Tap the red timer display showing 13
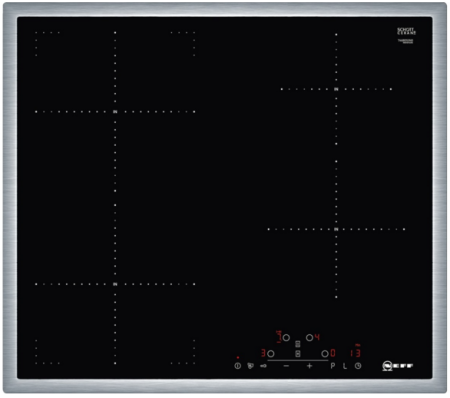Screen dimensions: 450x398 [355, 353]
